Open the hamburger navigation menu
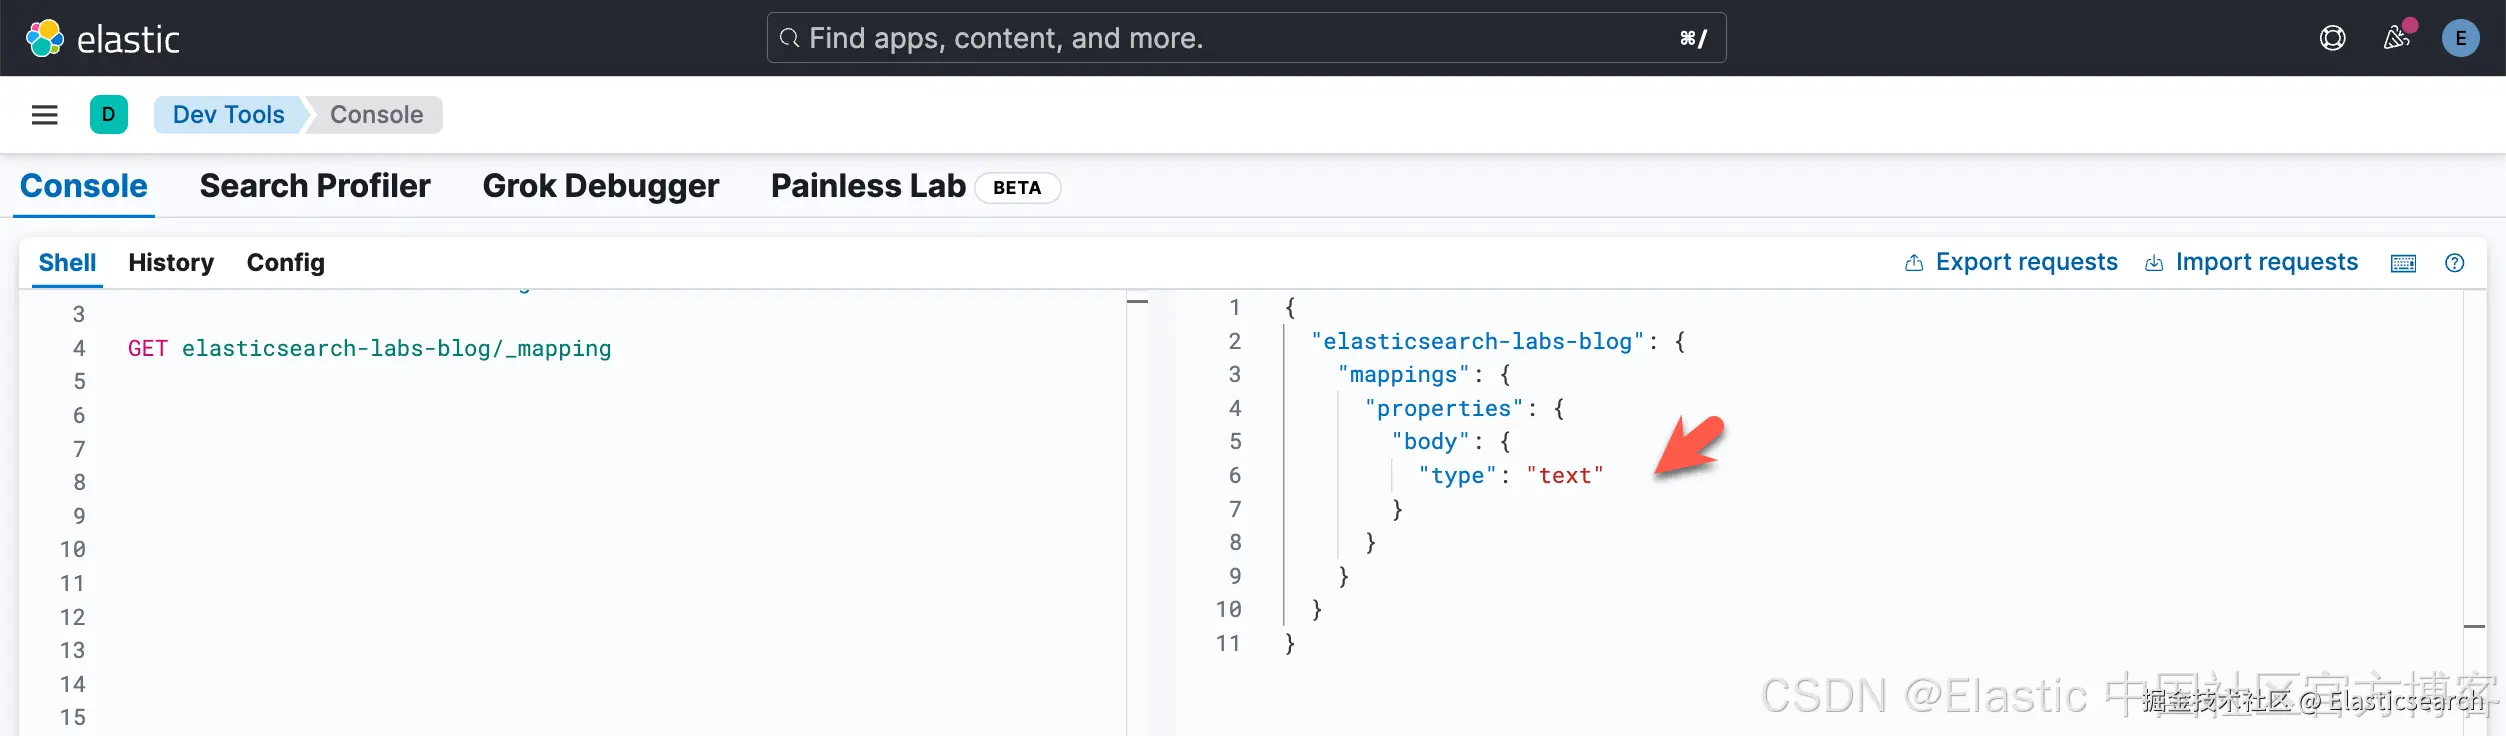The height and width of the screenshot is (736, 2506). click(45, 115)
